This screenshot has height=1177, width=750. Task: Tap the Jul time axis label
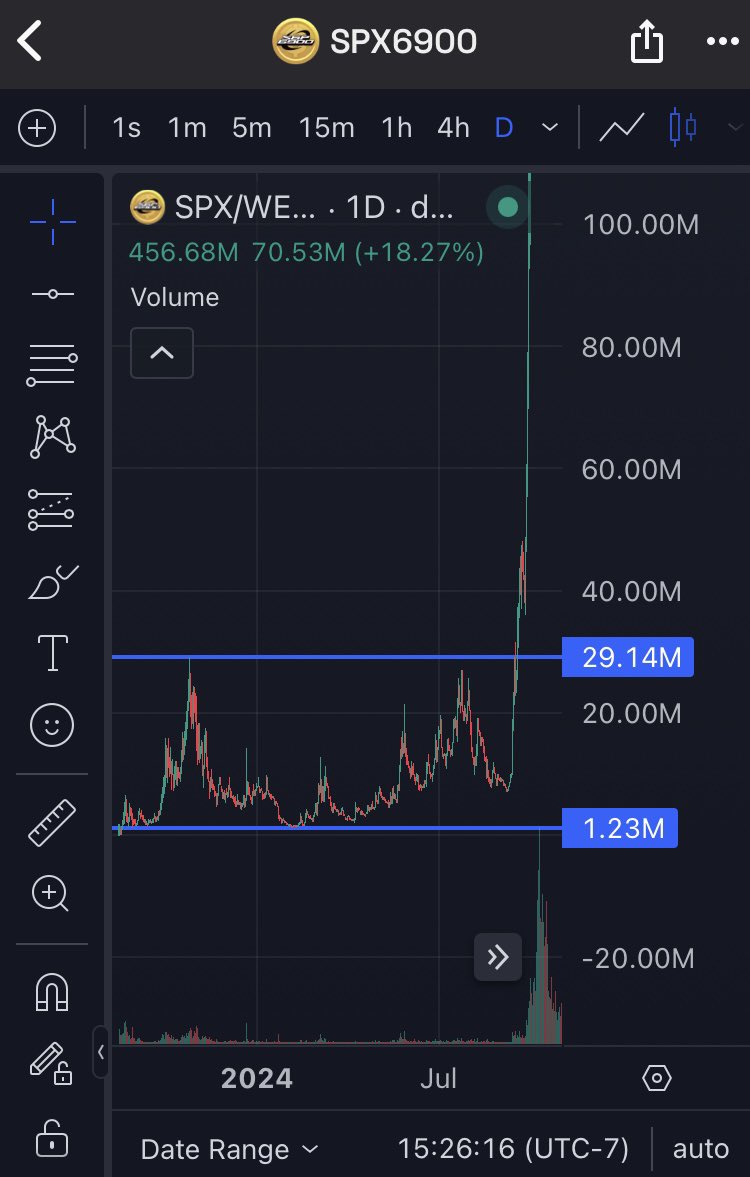[x=438, y=1079]
